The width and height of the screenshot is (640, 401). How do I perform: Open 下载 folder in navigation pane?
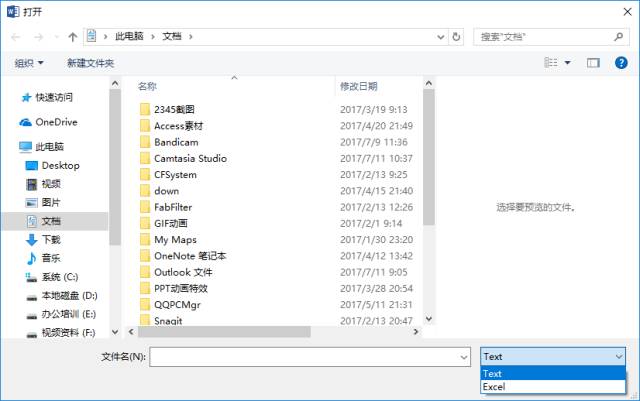pos(51,240)
